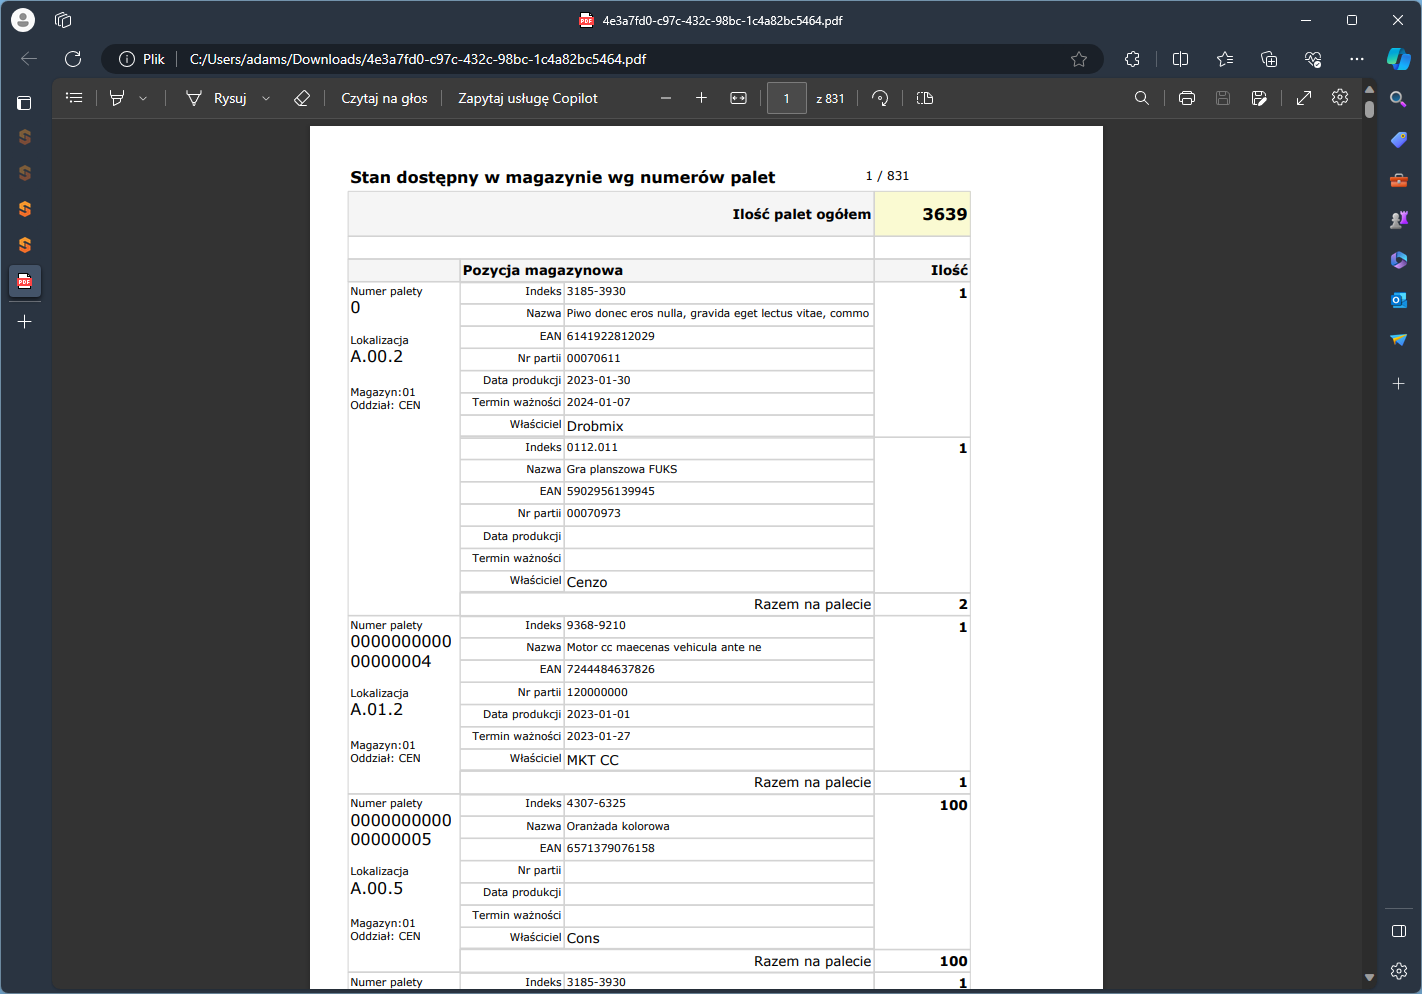Image resolution: width=1422 pixels, height=994 pixels.
Task: Open the favorites list
Action: (1225, 59)
